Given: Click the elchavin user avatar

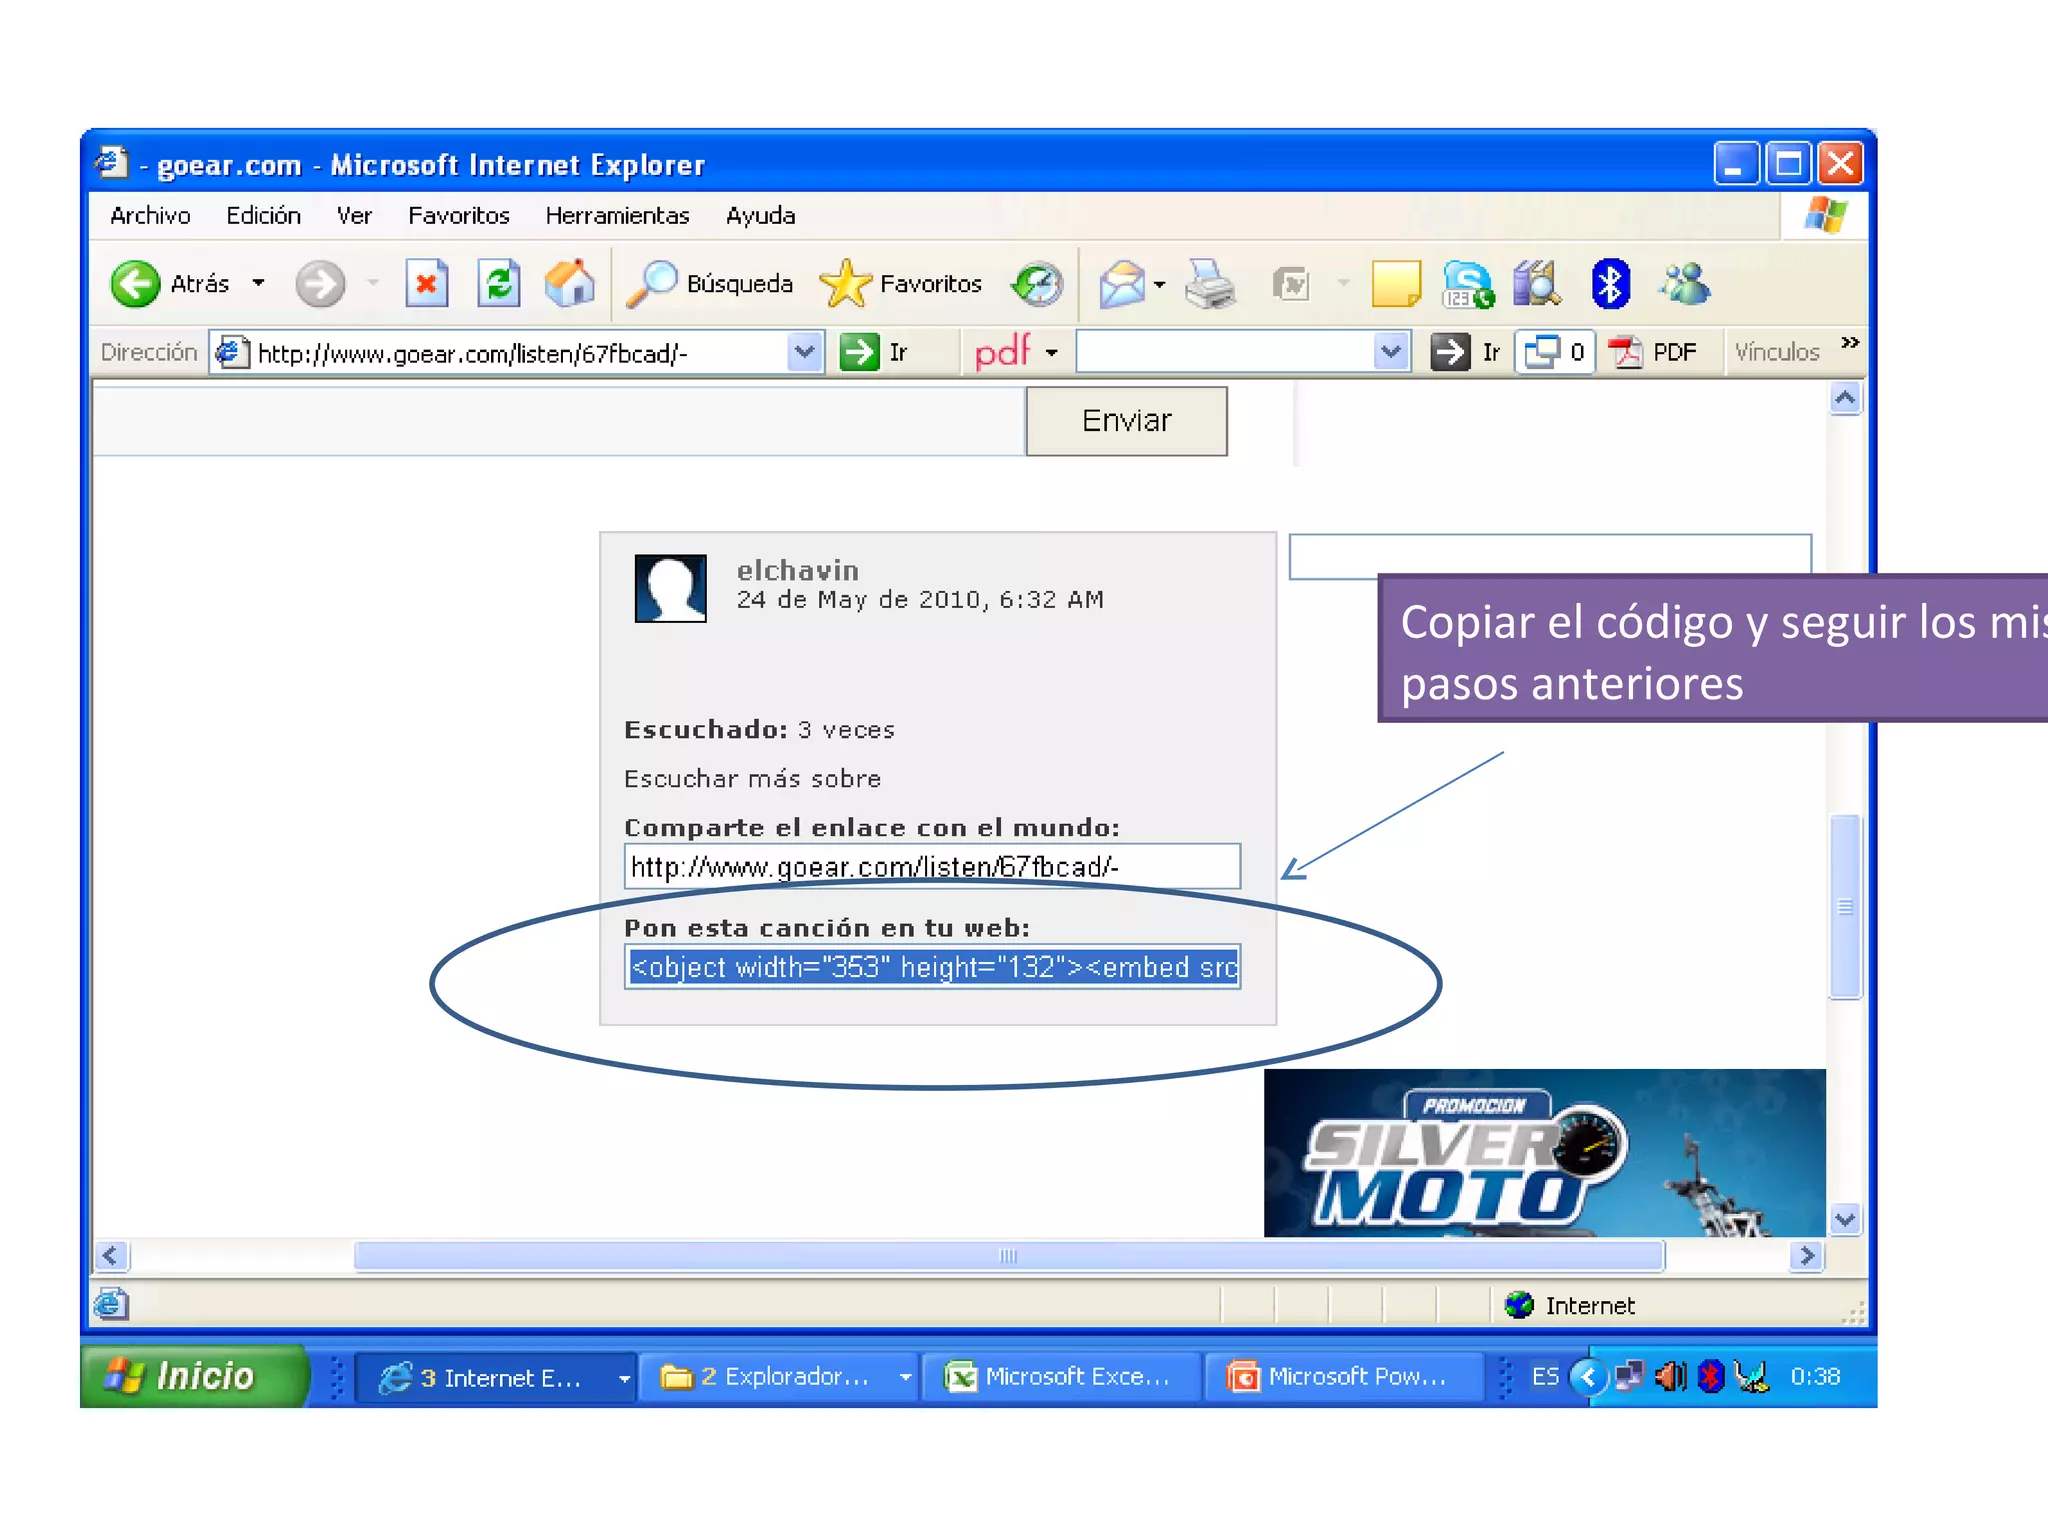Looking at the screenshot, I should coord(670,588).
